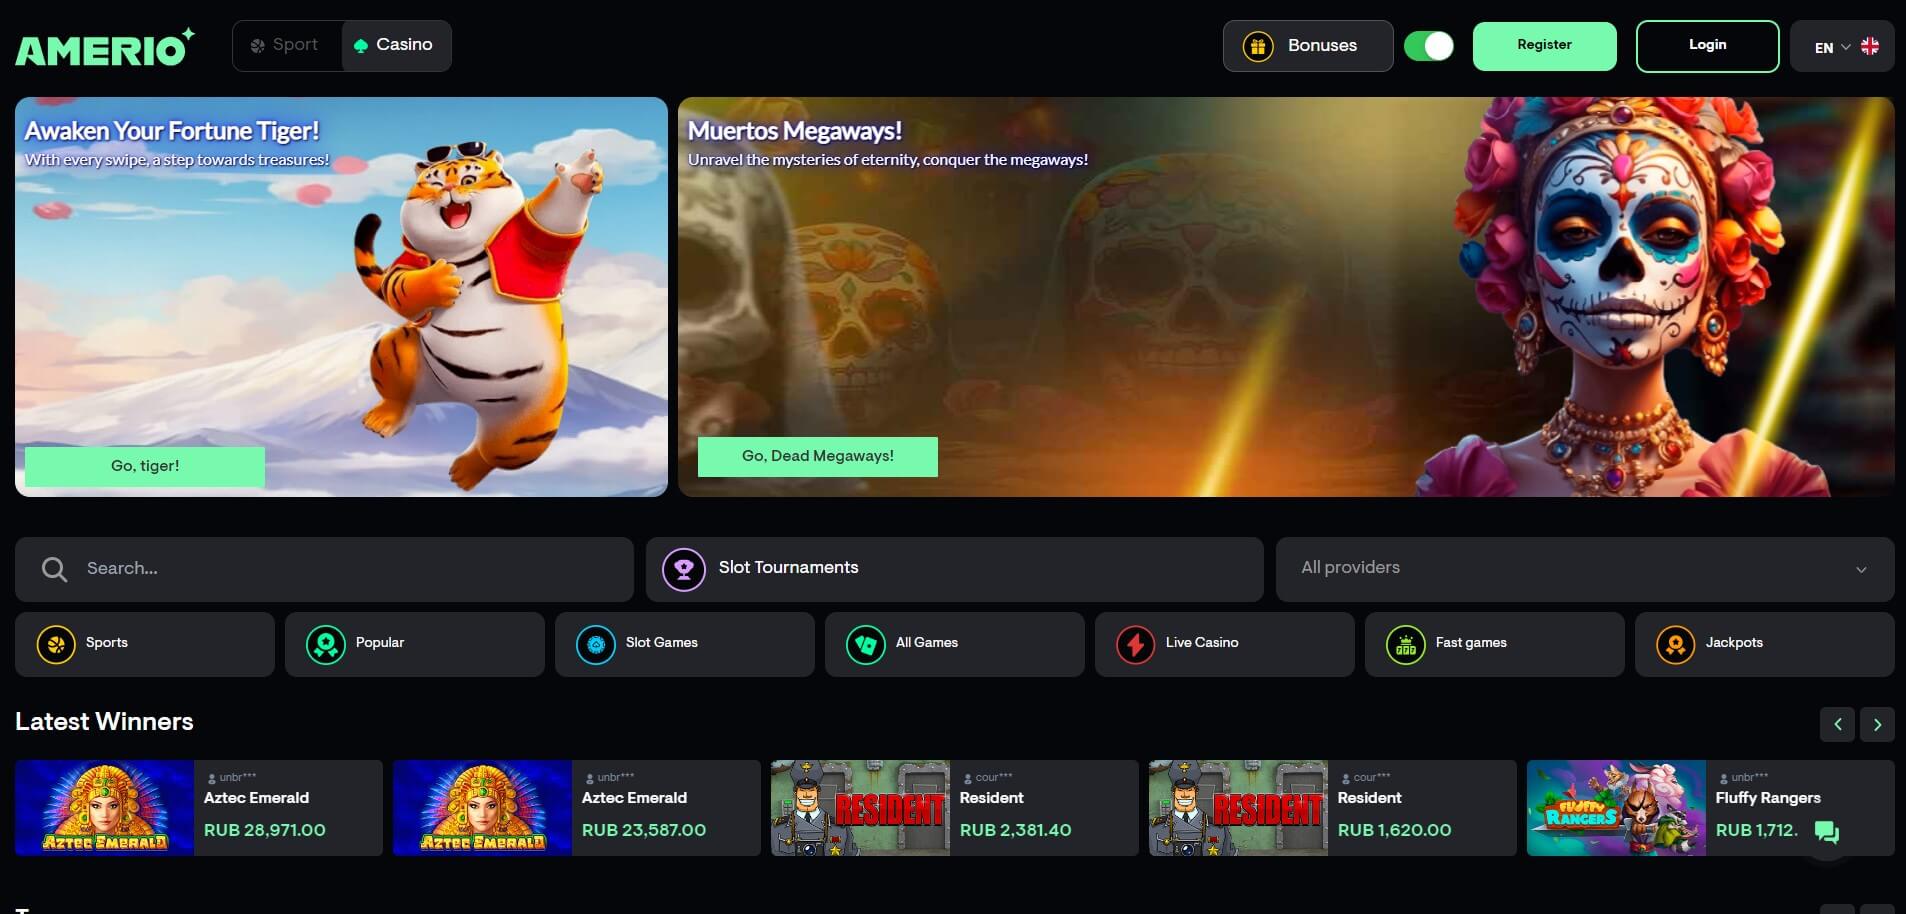The image size is (1906, 914).
Task: Open the EN language dropdown
Action: (1842, 46)
